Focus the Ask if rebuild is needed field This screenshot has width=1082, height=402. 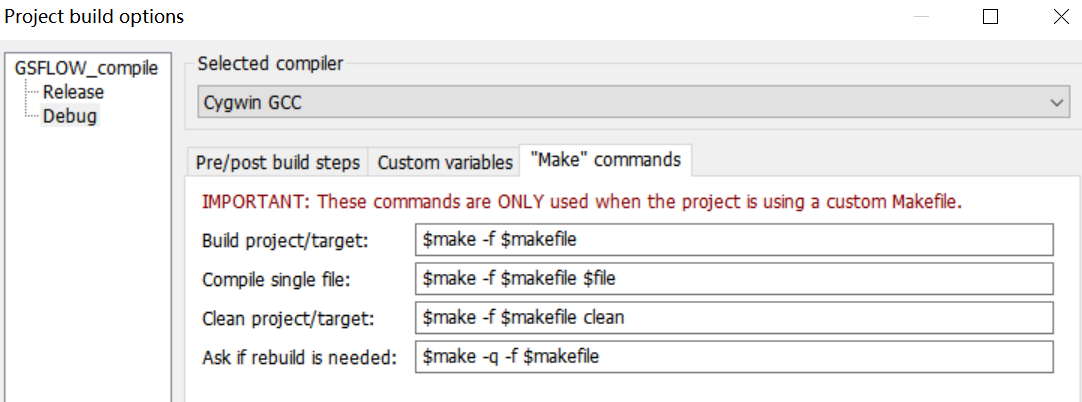coord(734,357)
